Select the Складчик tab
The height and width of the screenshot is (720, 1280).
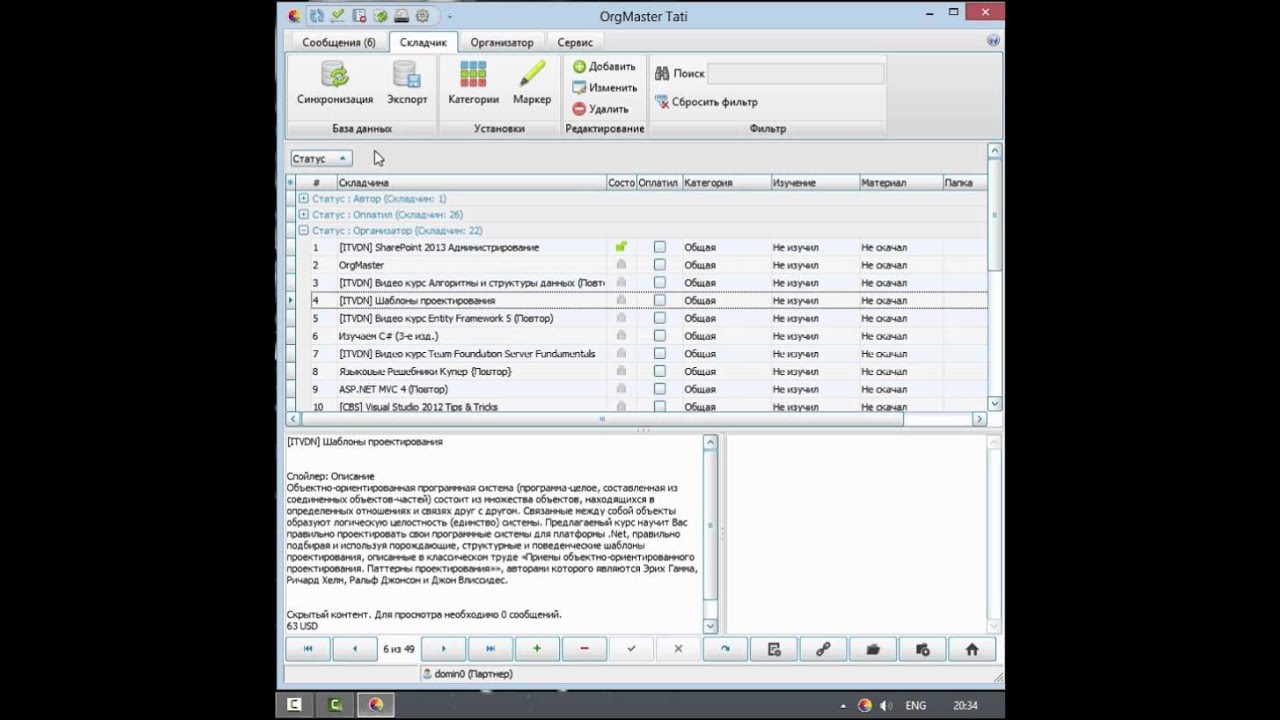tap(424, 42)
